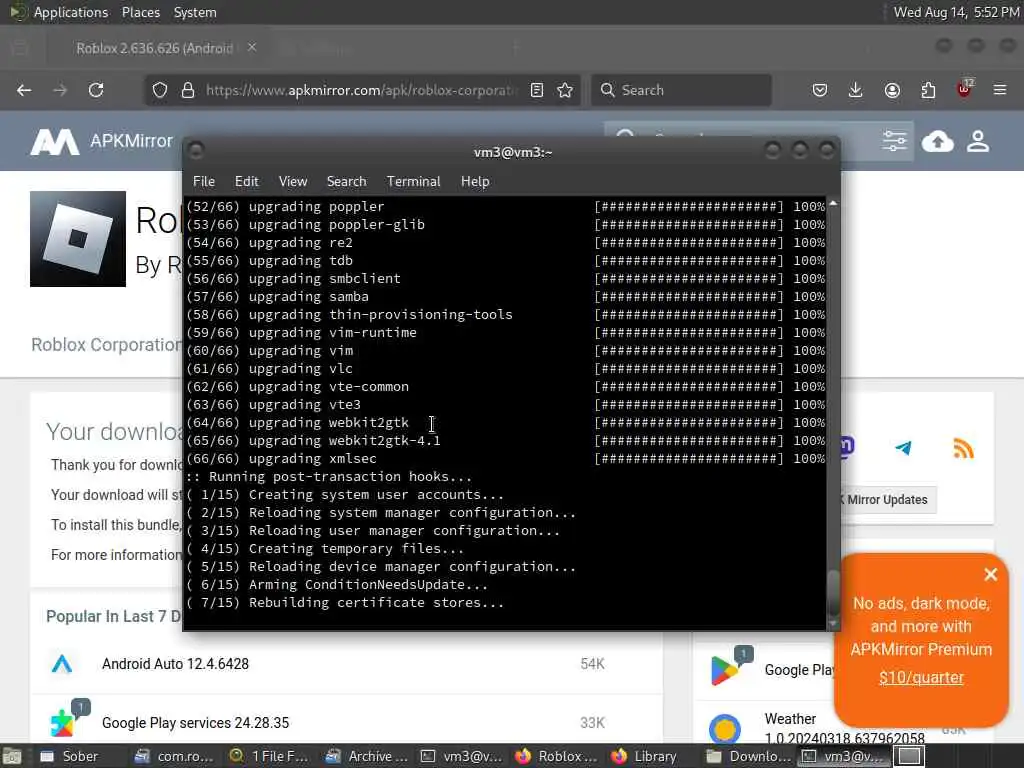Focus the Firefox URL address bar

click(361, 90)
